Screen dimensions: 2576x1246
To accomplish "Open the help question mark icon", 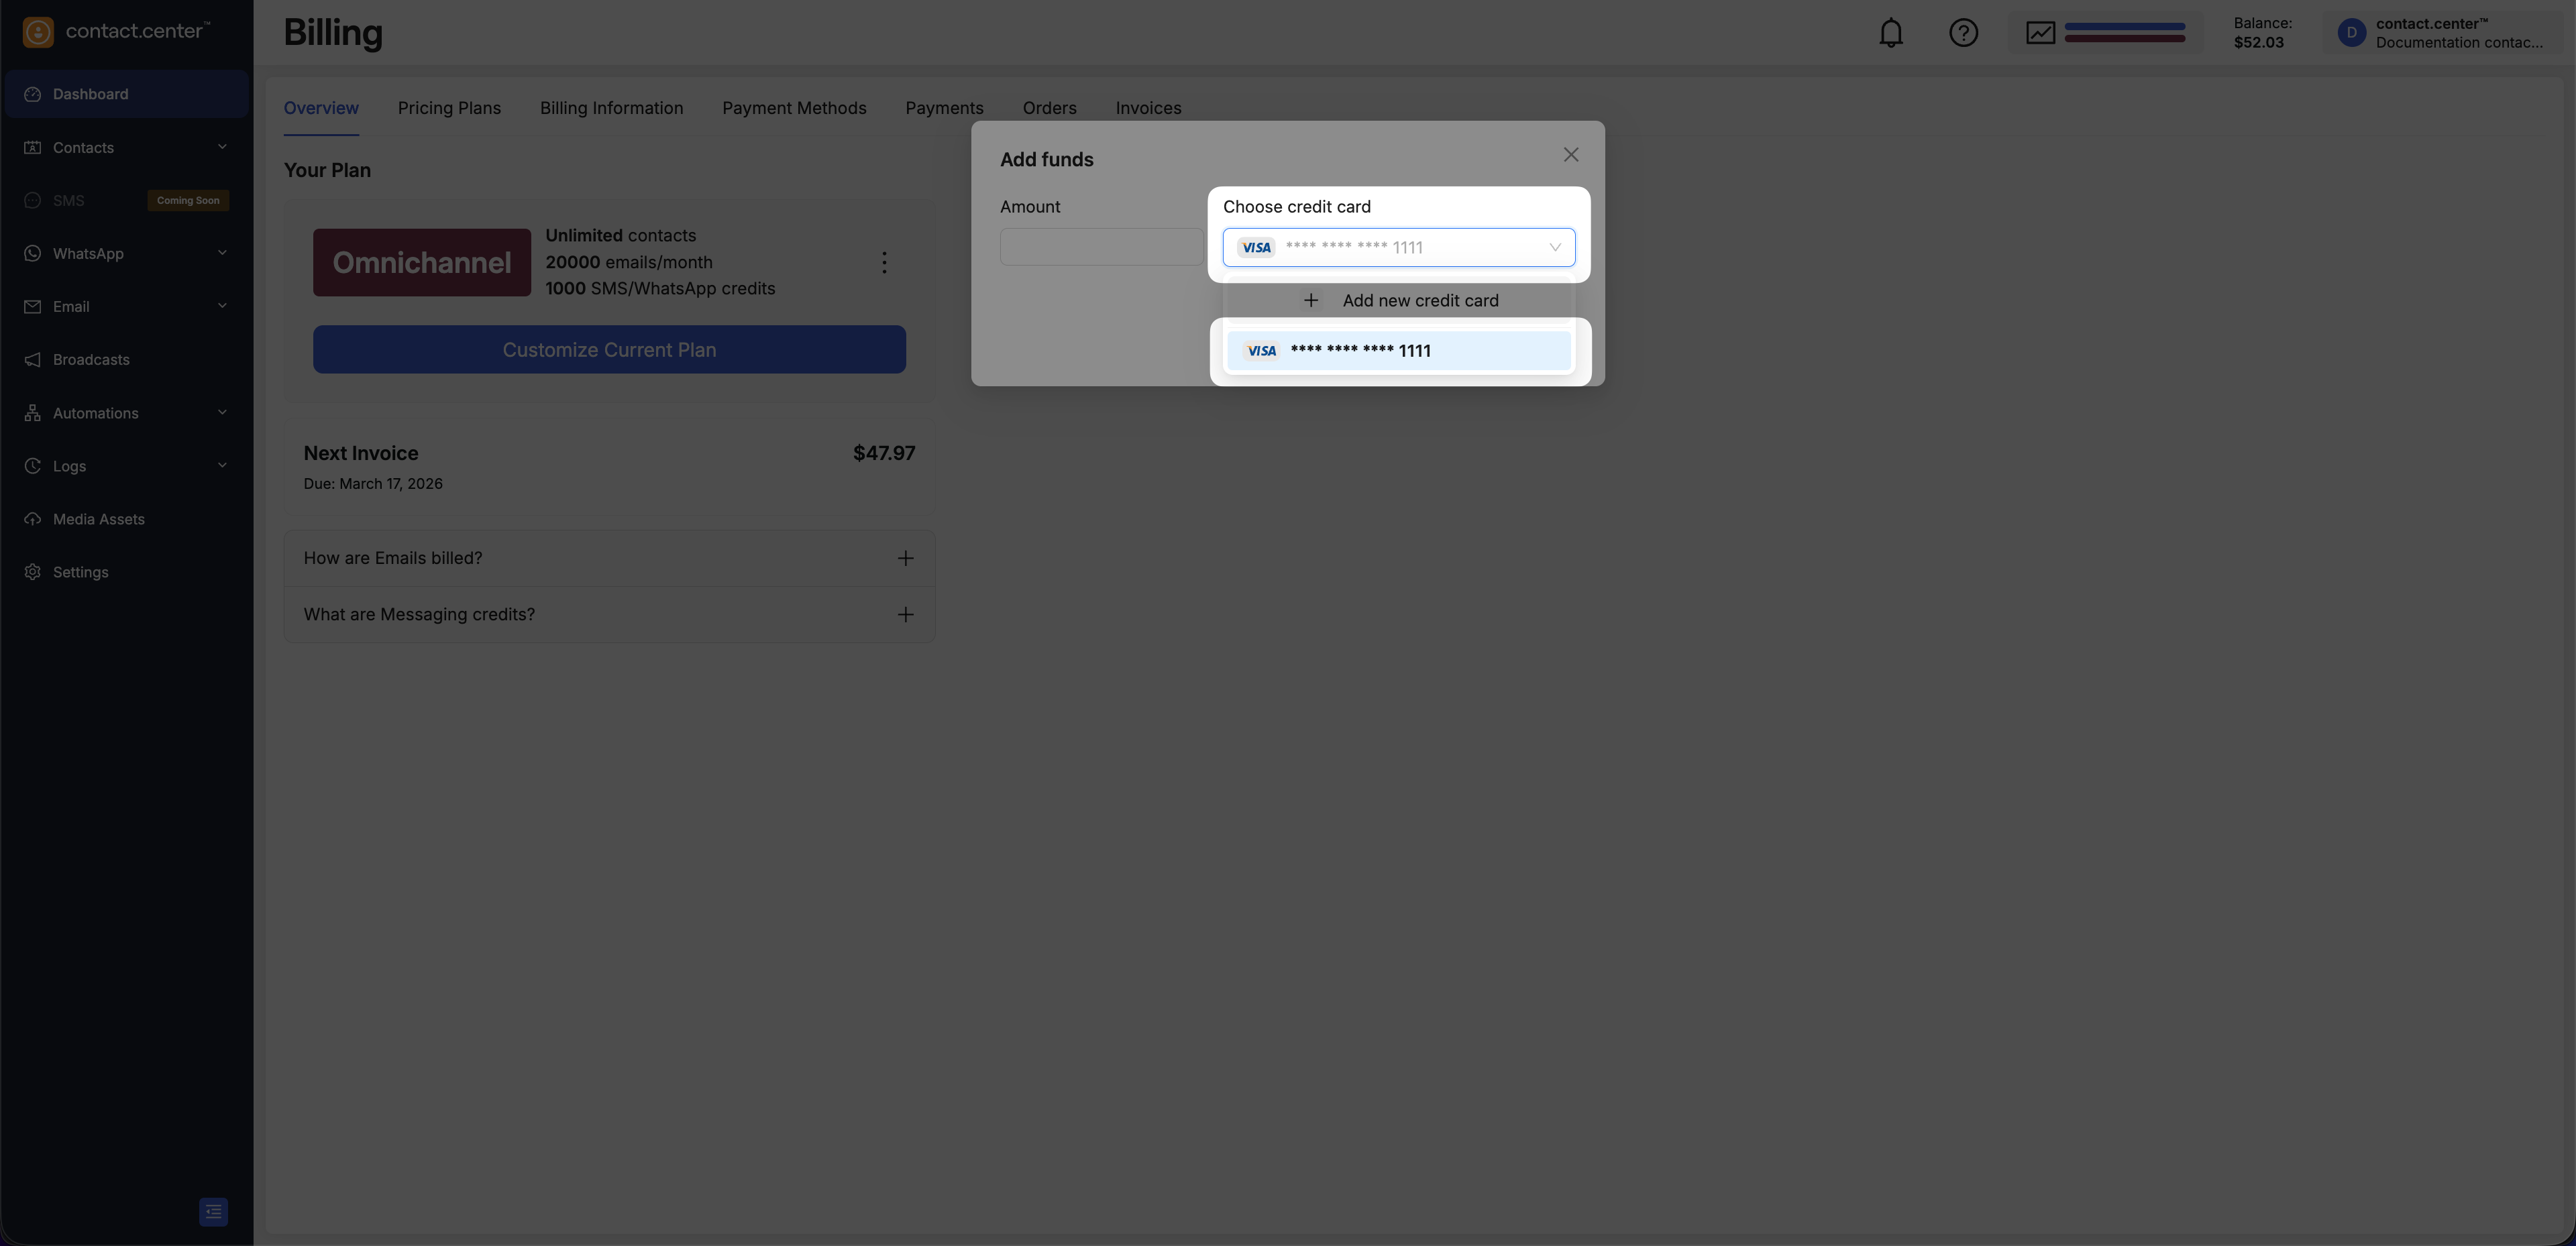I will (1963, 33).
